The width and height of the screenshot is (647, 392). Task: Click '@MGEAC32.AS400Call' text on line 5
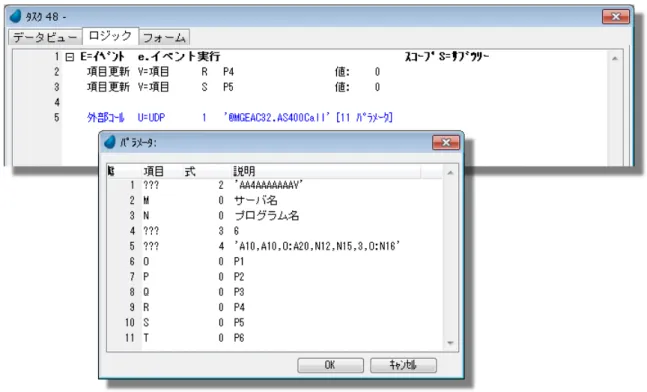[277, 118]
